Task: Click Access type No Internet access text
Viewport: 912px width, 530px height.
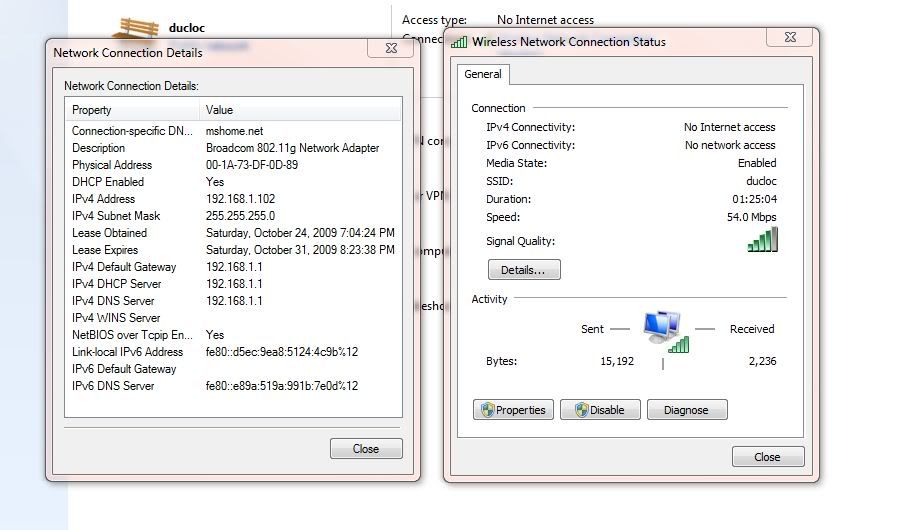Action: pos(546,20)
